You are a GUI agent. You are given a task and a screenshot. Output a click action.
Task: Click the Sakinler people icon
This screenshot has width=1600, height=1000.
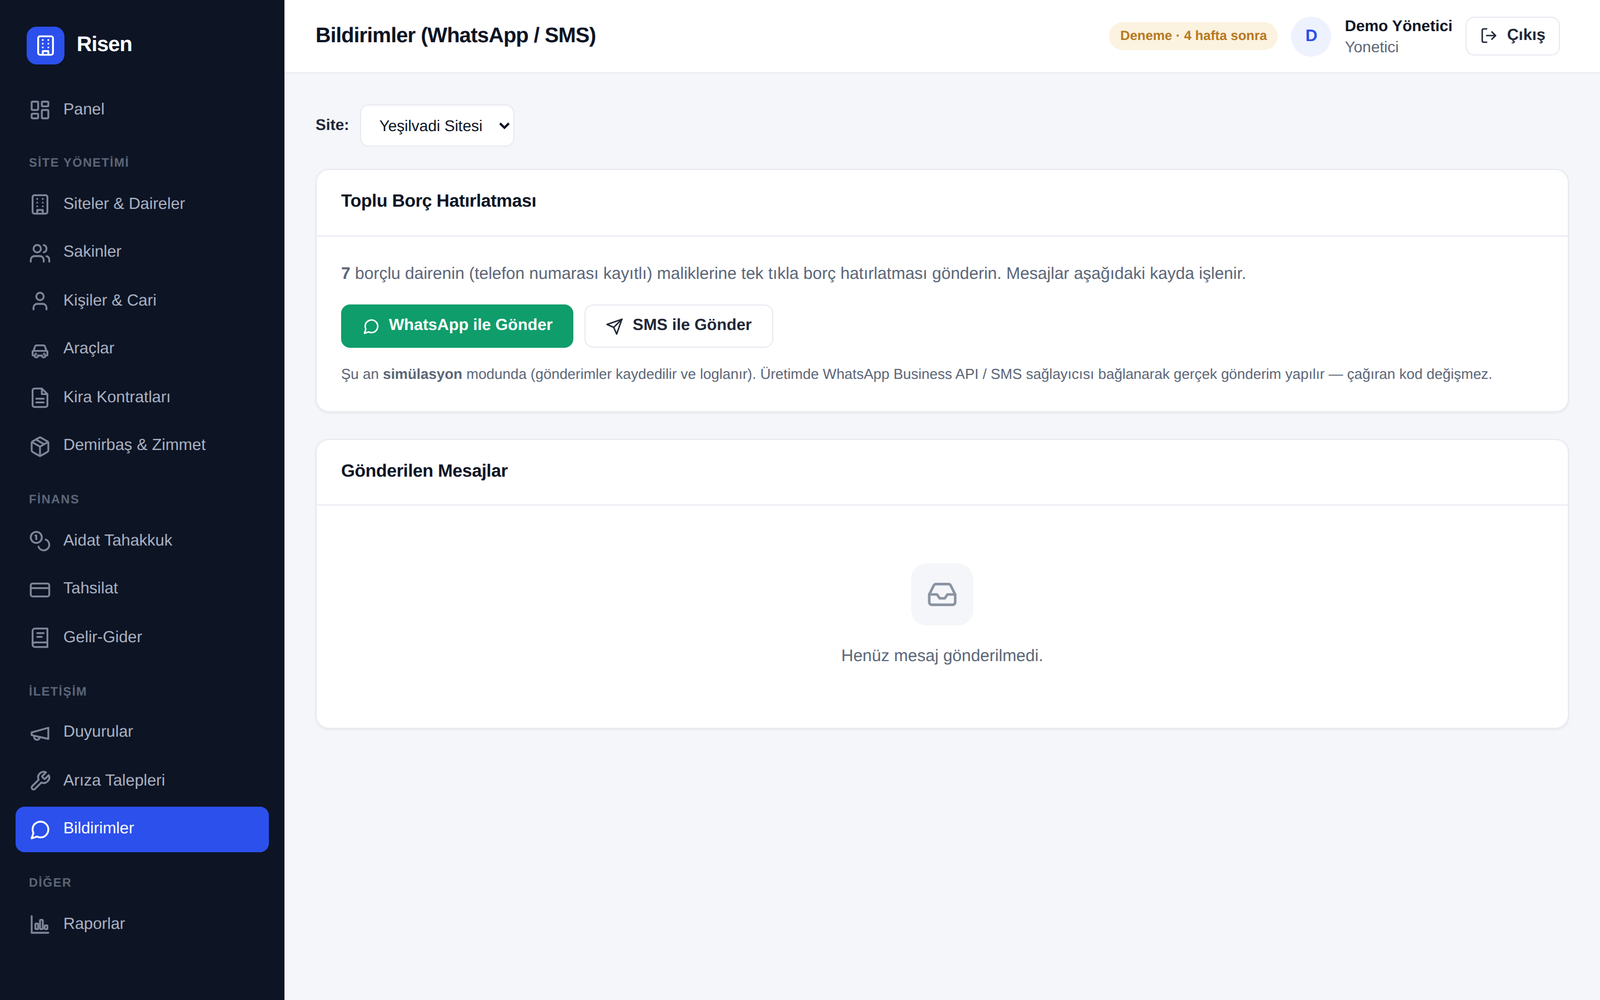tap(40, 253)
